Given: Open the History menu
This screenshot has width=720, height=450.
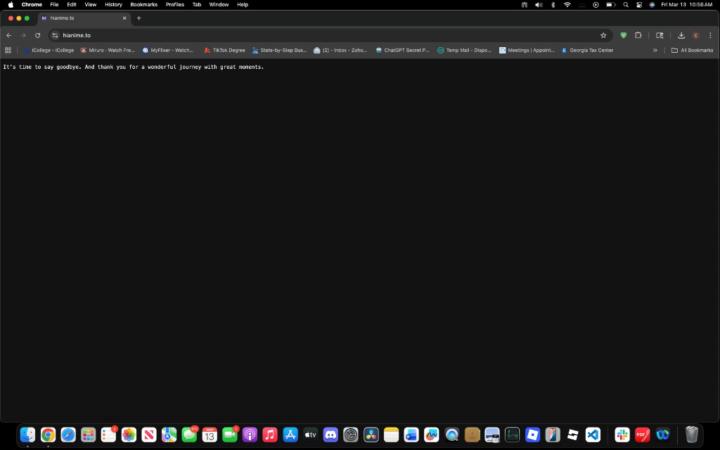Looking at the screenshot, I should tap(113, 5).
